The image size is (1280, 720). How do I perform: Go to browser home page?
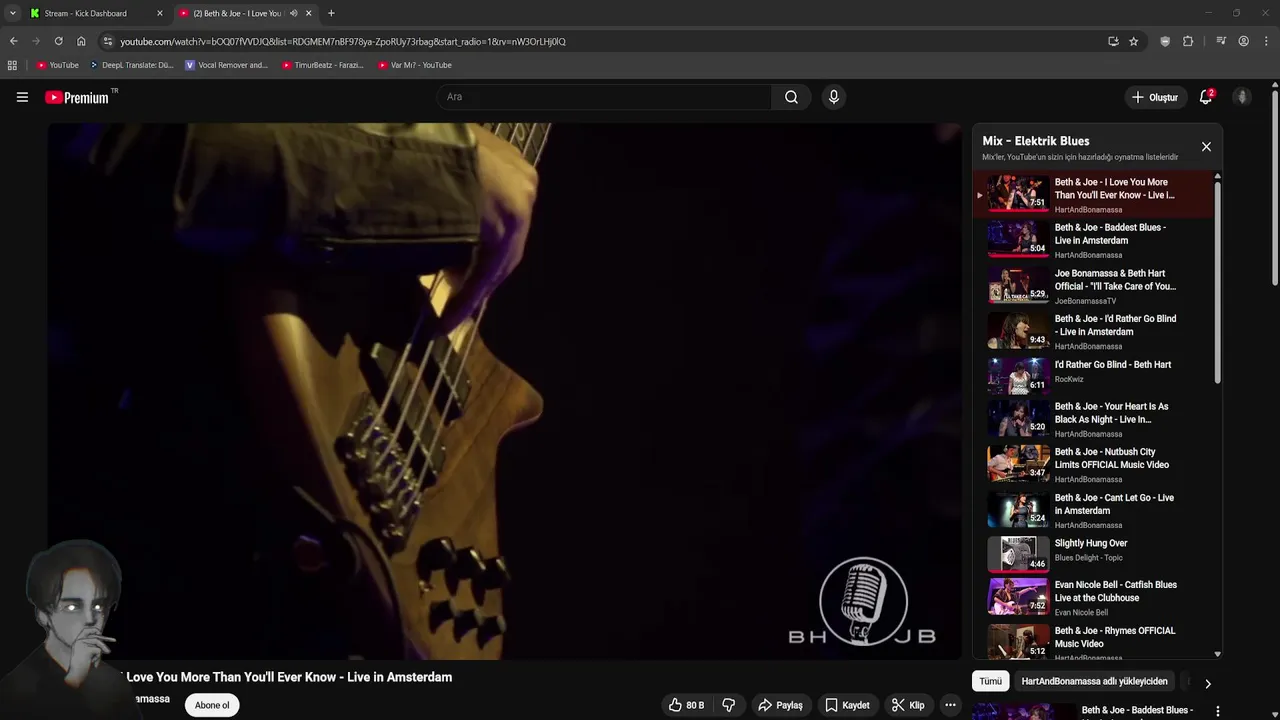81,41
